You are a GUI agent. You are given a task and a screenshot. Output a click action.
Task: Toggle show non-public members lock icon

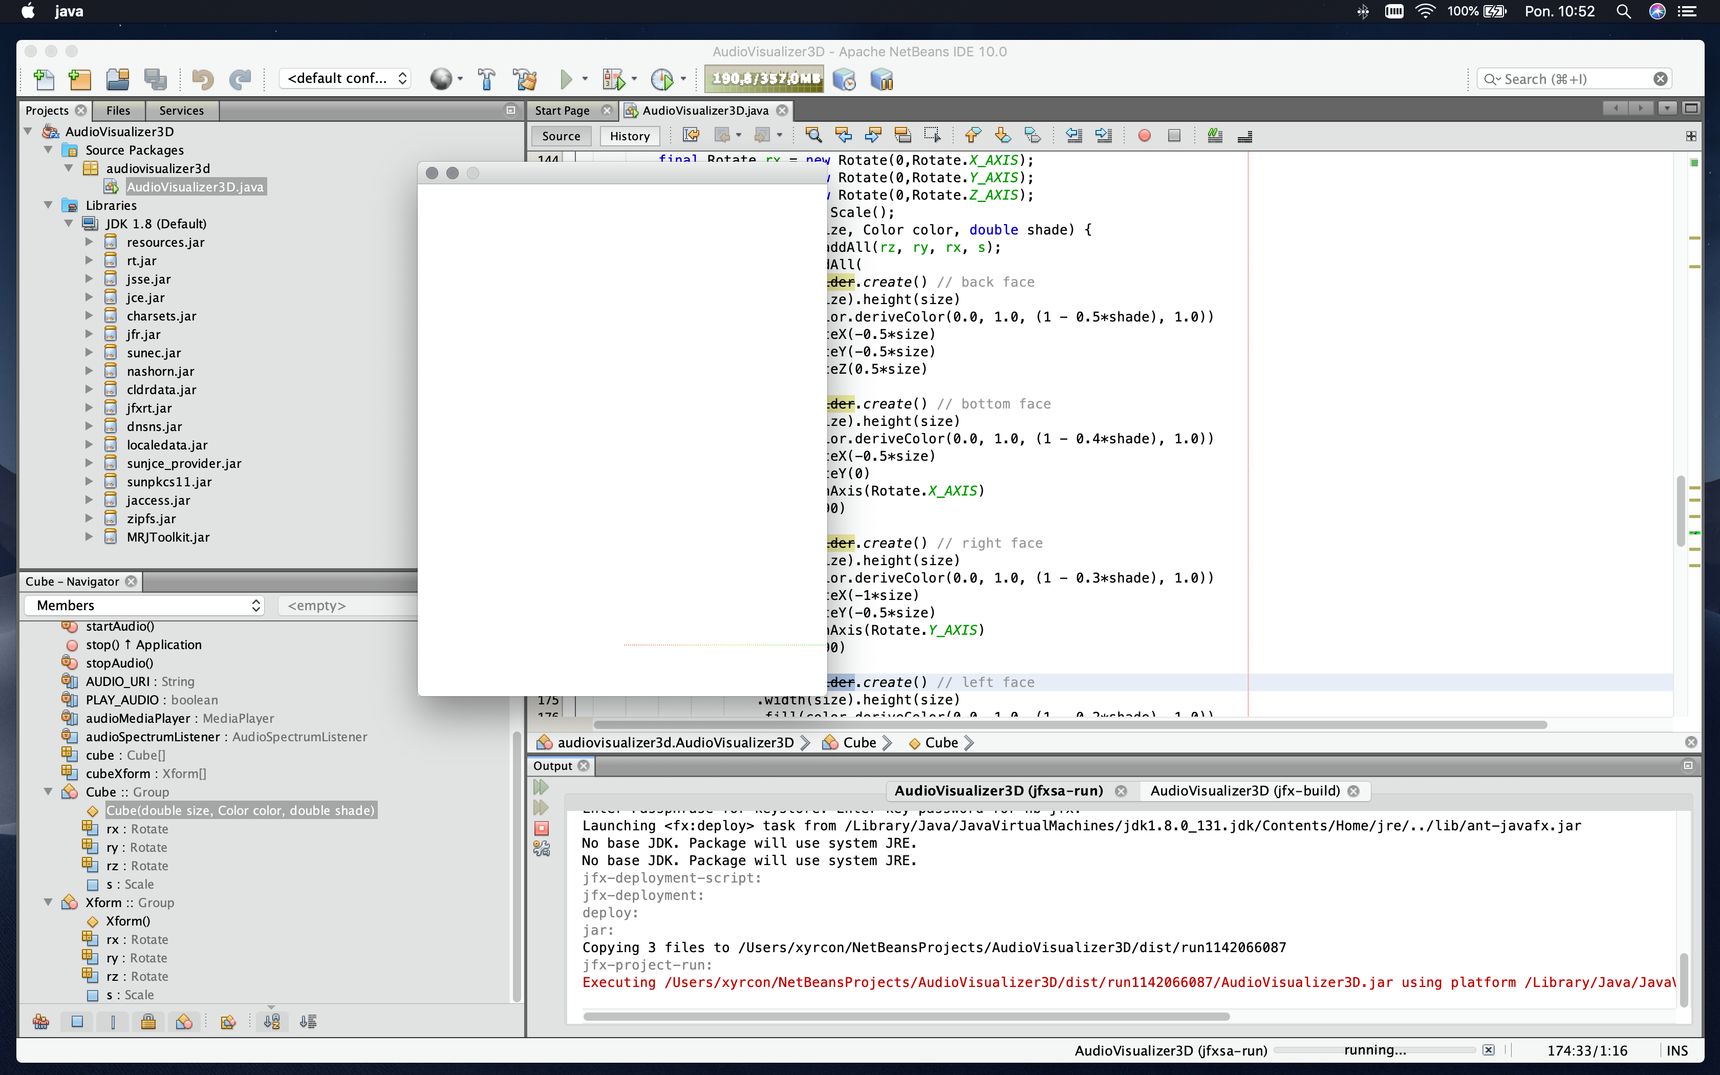coord(148,1022)
